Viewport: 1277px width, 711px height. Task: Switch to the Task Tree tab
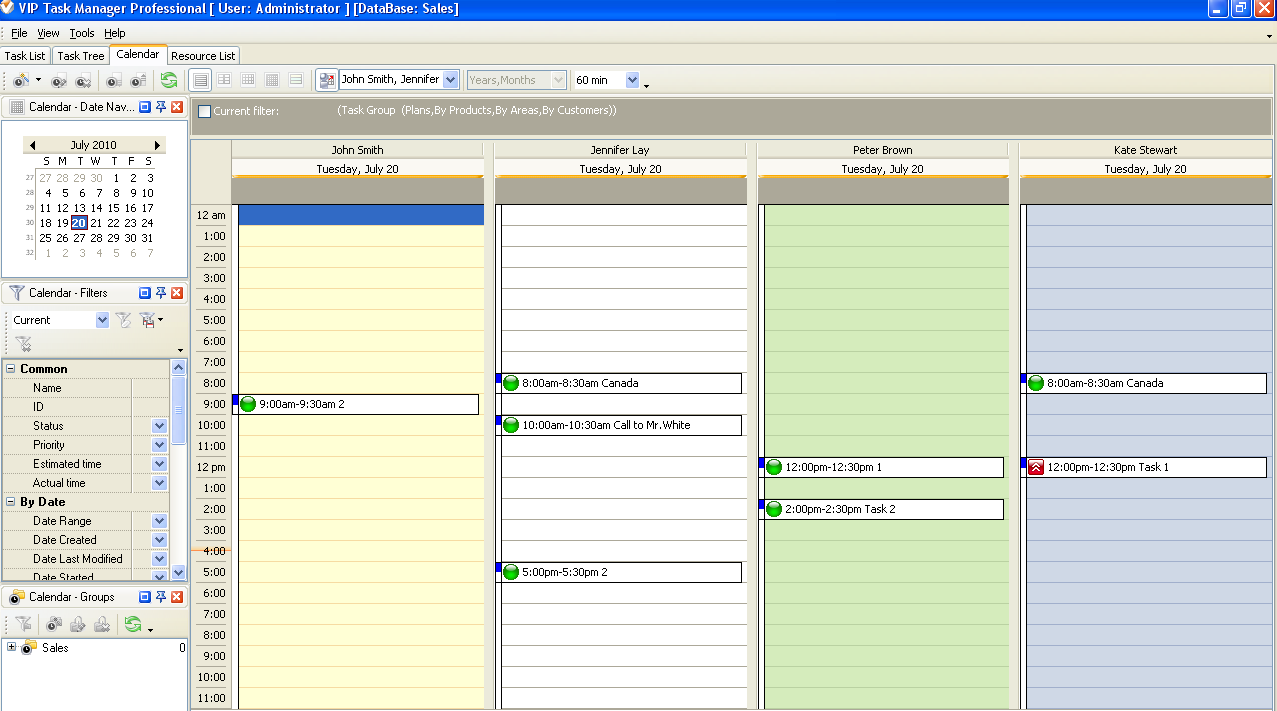click(80, 56)
